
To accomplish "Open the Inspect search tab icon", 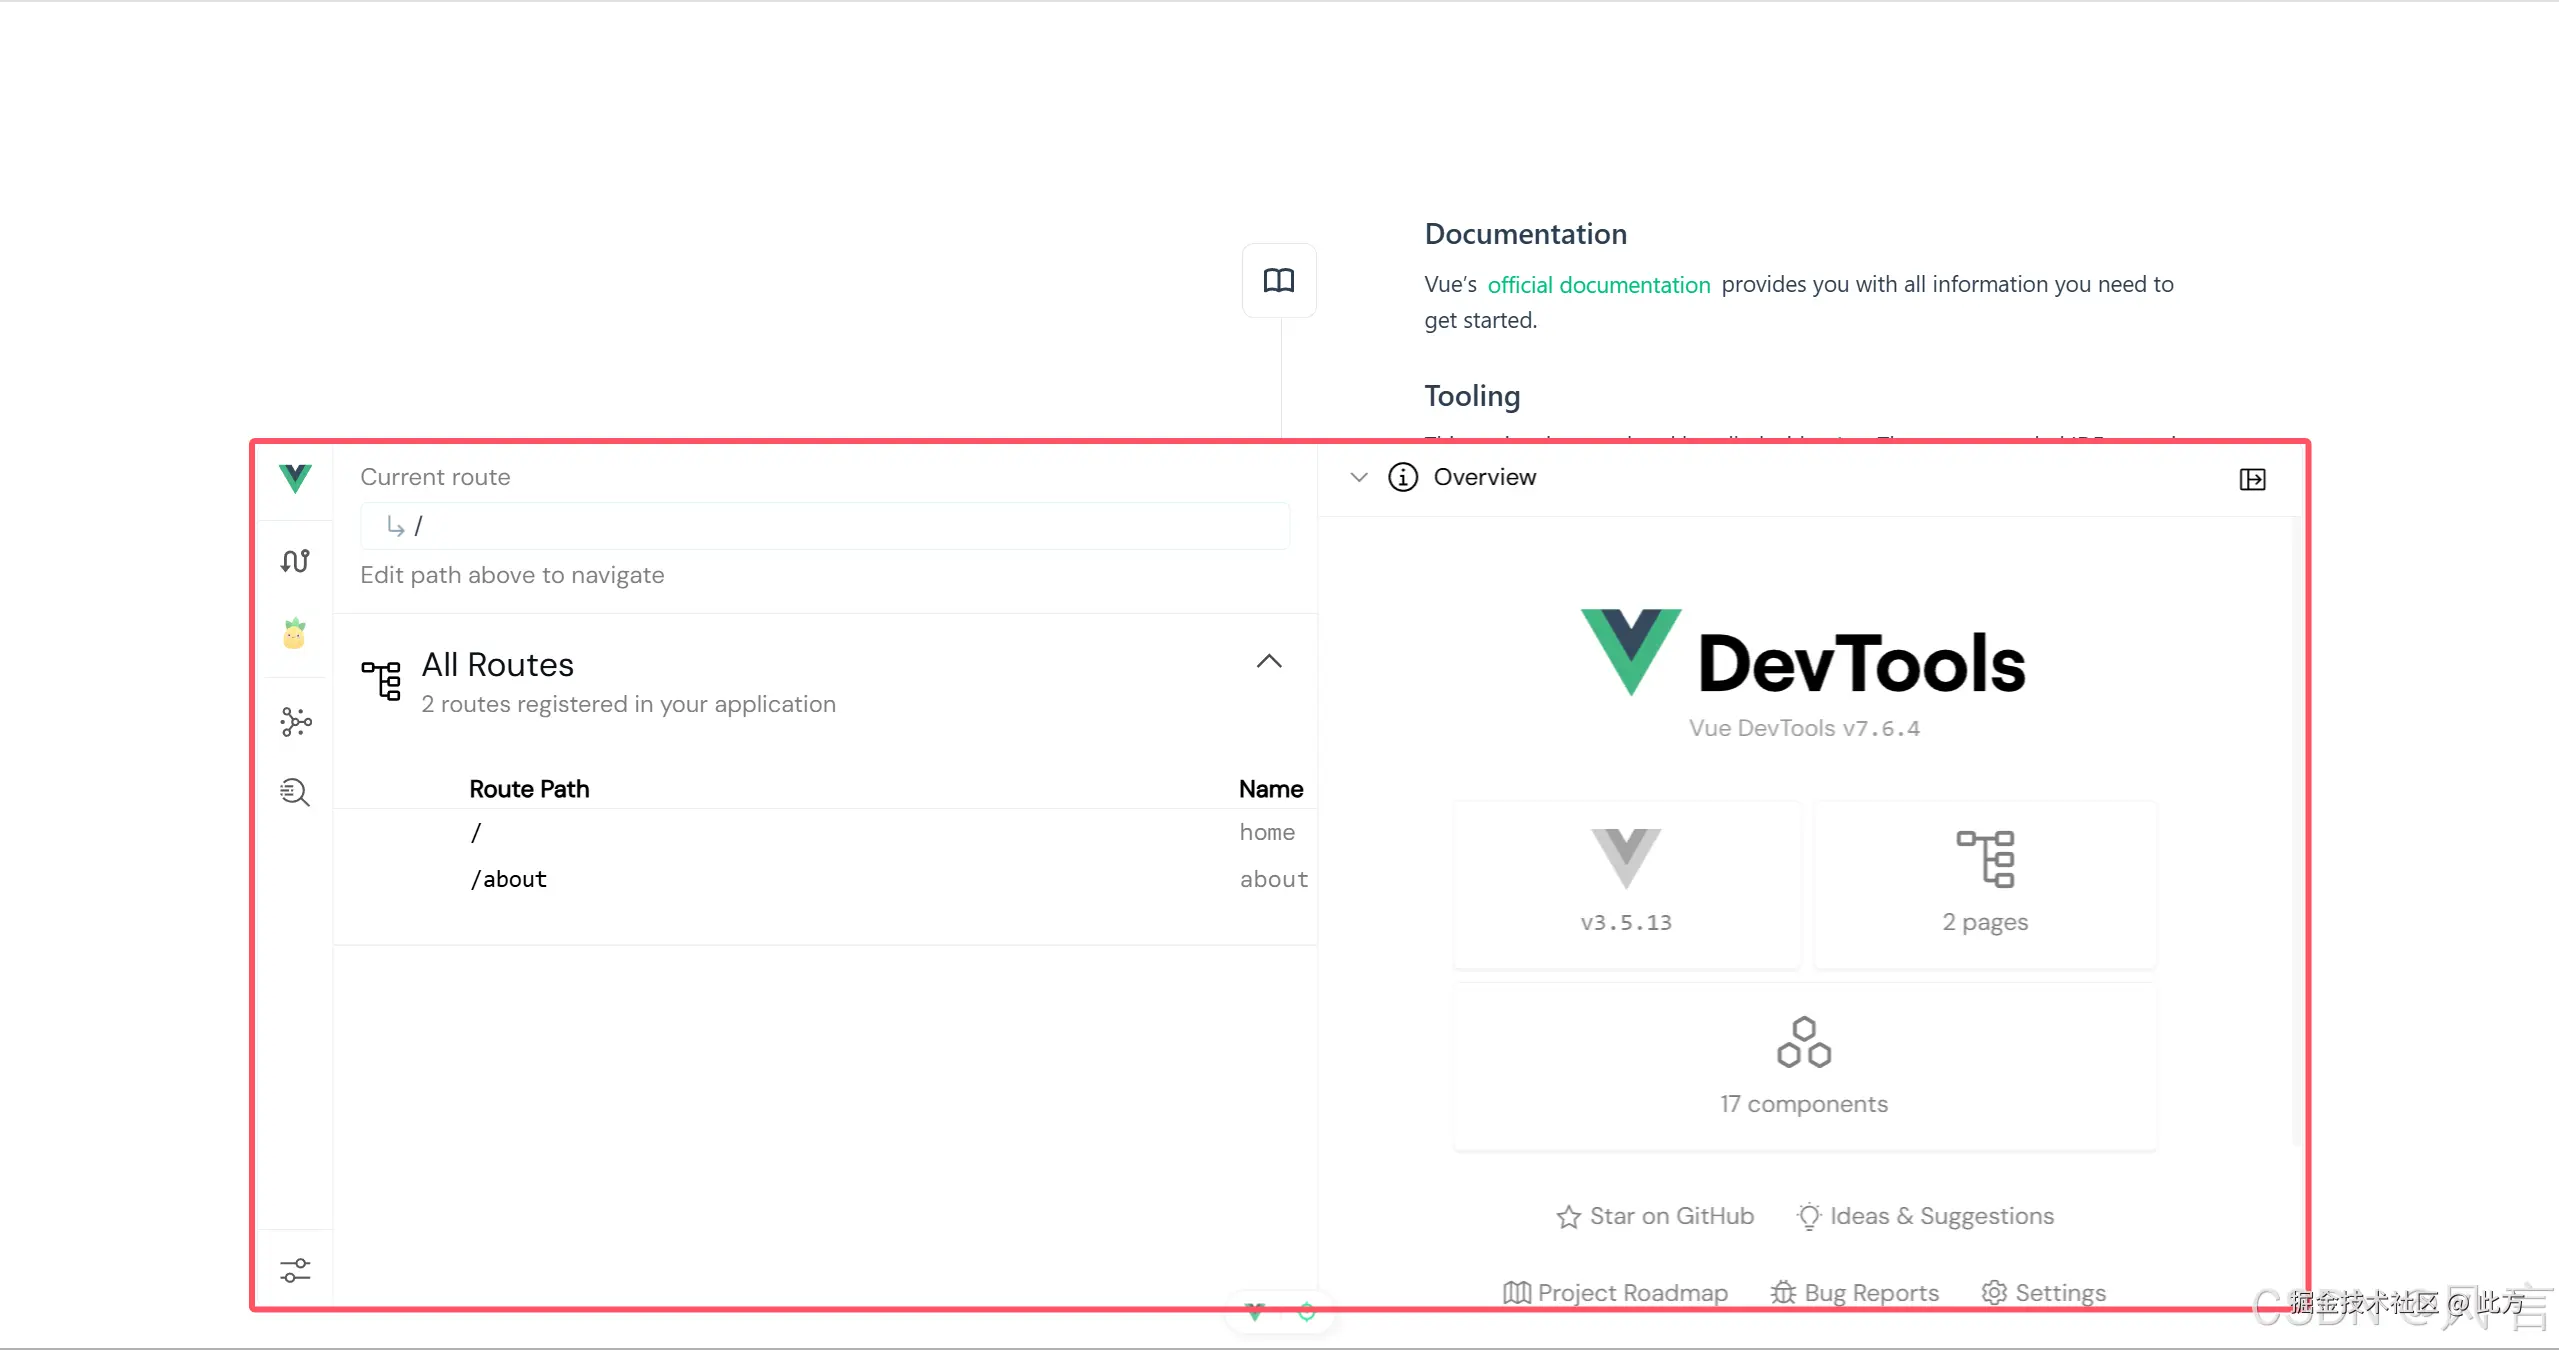I will click(295, 792).
